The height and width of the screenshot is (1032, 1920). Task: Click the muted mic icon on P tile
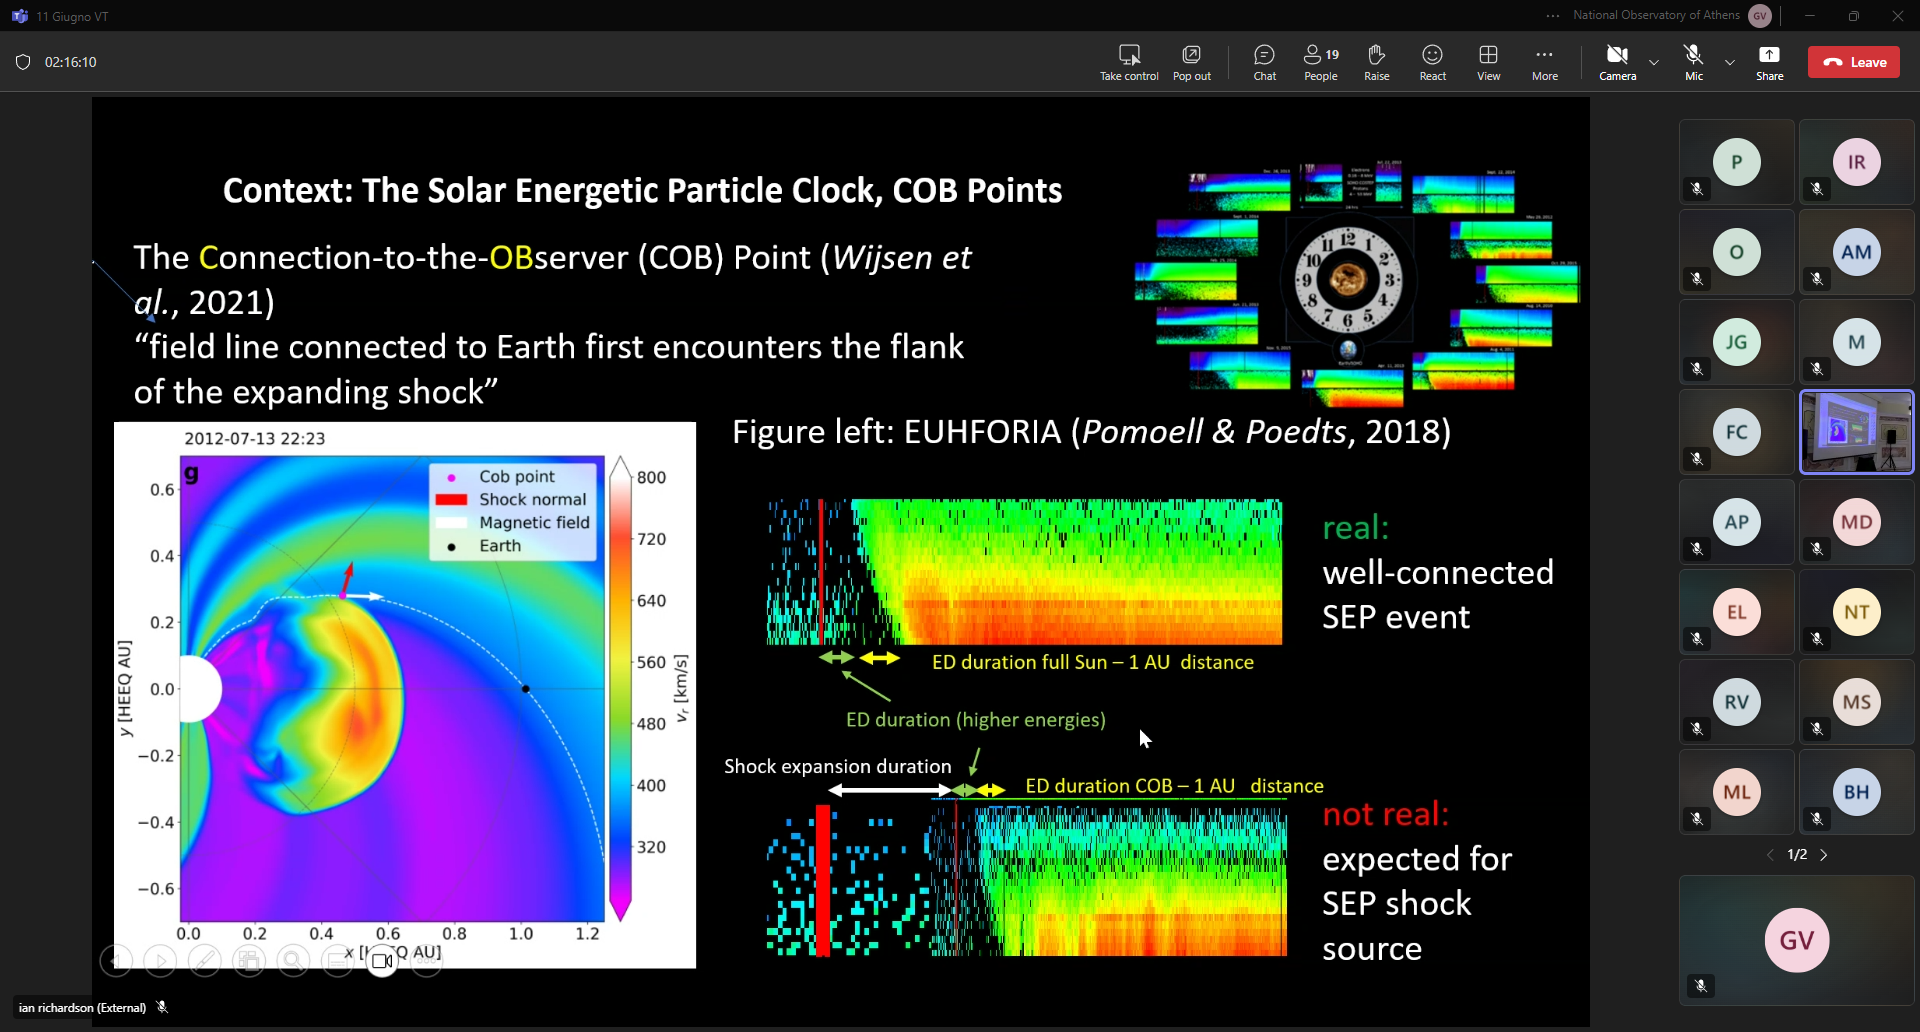point(1697,189)
